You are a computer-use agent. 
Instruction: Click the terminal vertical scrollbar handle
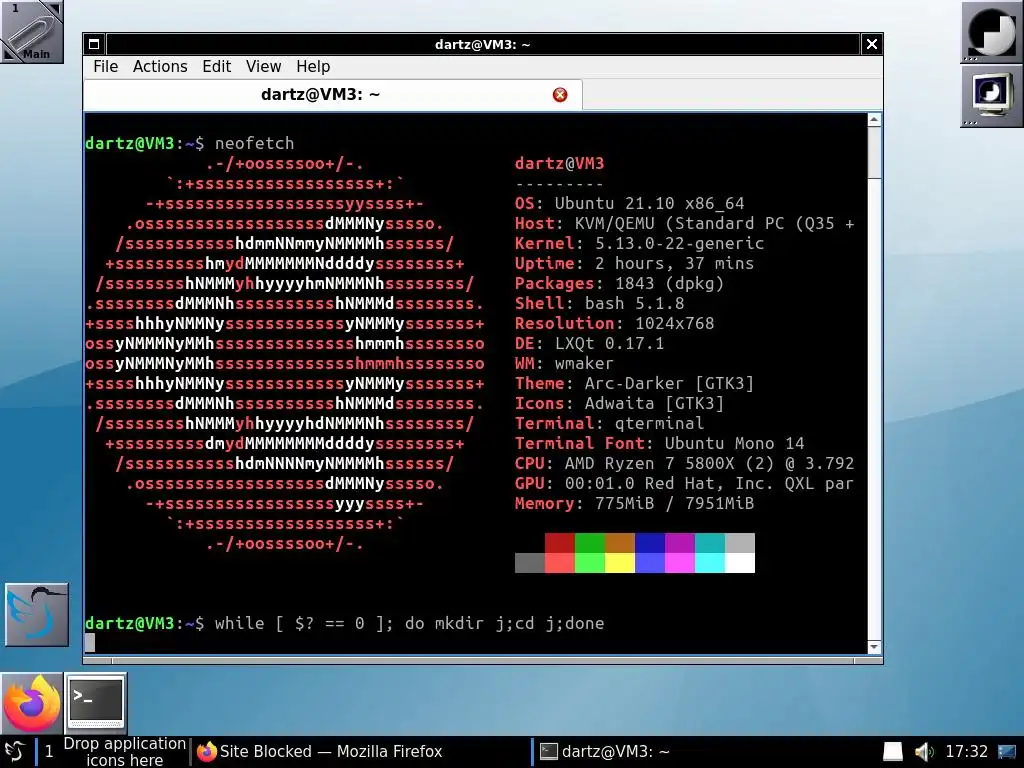(874, 152)
